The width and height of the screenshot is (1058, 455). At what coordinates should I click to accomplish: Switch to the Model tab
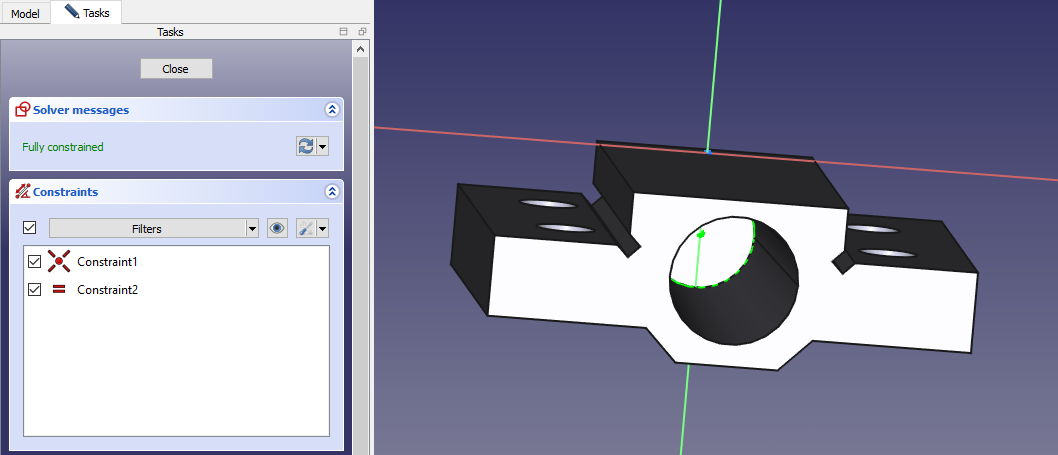pos(25,14)
